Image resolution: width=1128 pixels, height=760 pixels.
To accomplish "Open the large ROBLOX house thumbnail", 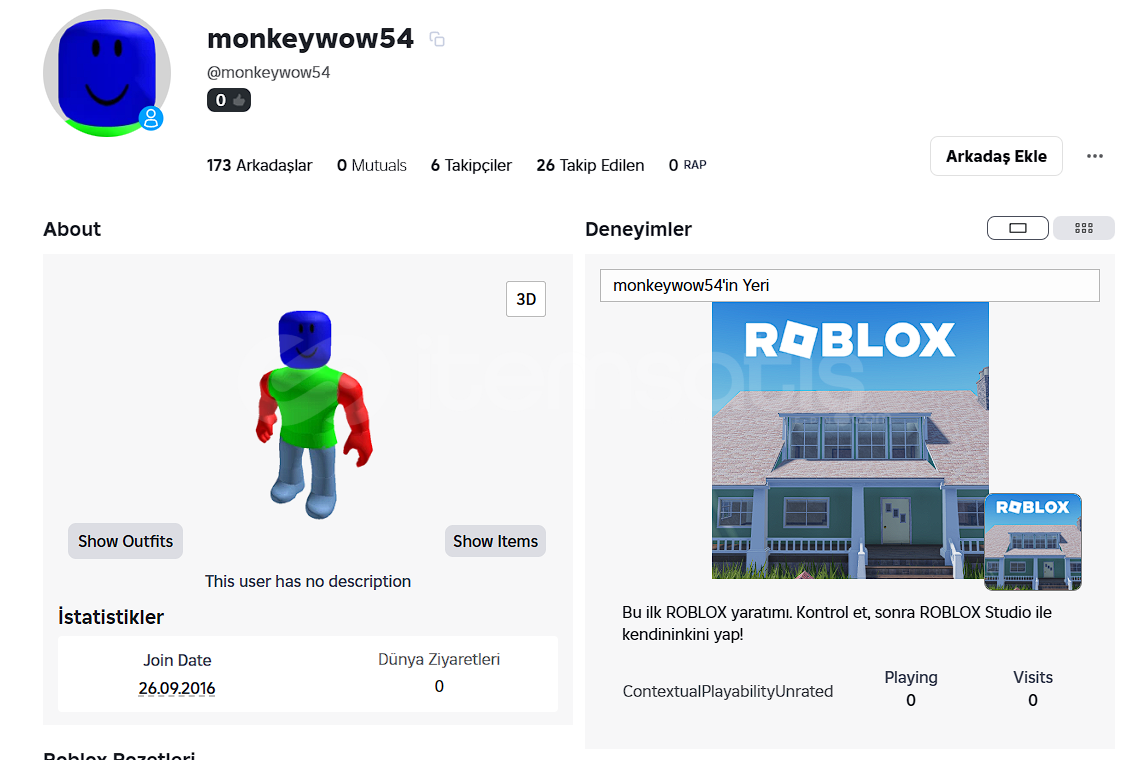I will (850, 440).
